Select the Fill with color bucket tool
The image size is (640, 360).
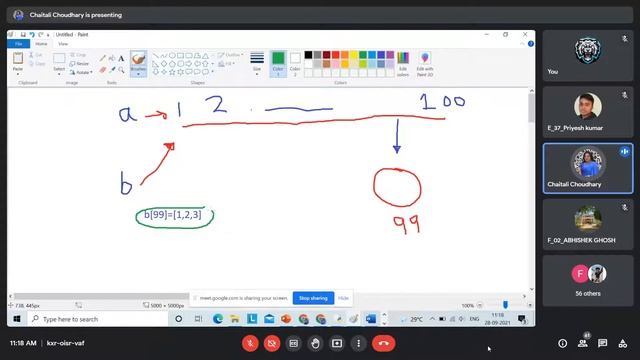[112, 58]
